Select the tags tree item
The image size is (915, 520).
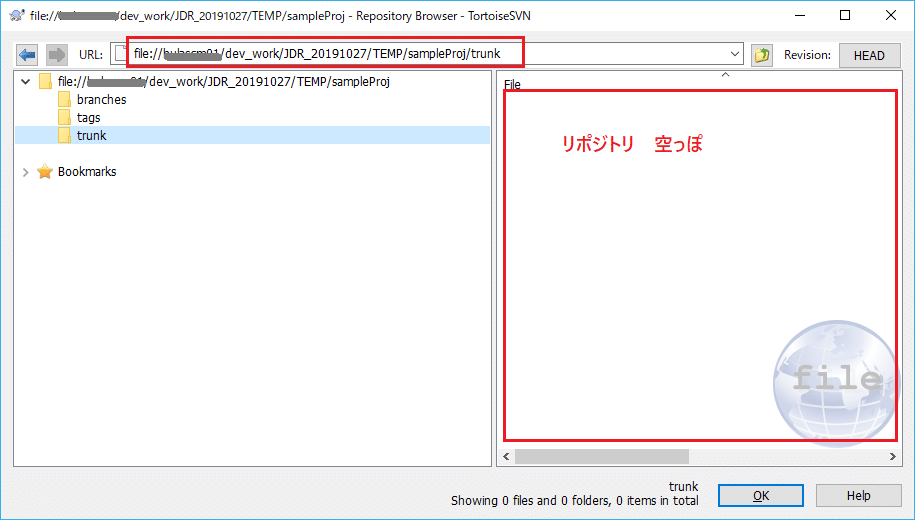pos(89,118)
